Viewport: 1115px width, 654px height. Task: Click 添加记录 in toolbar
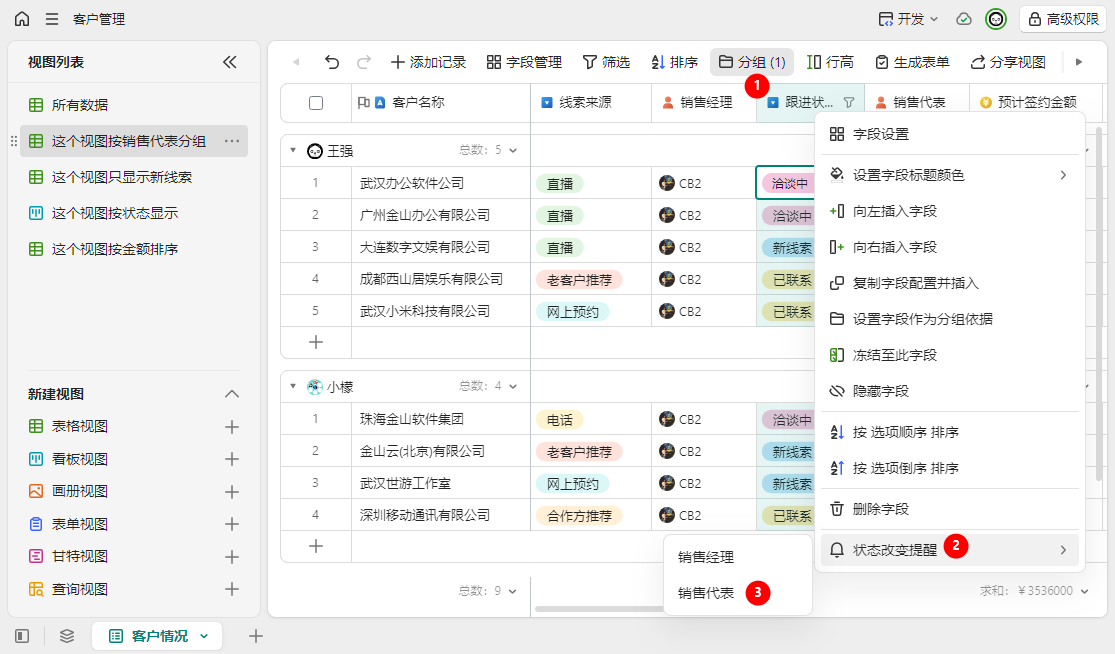click(x=428, y=63)
